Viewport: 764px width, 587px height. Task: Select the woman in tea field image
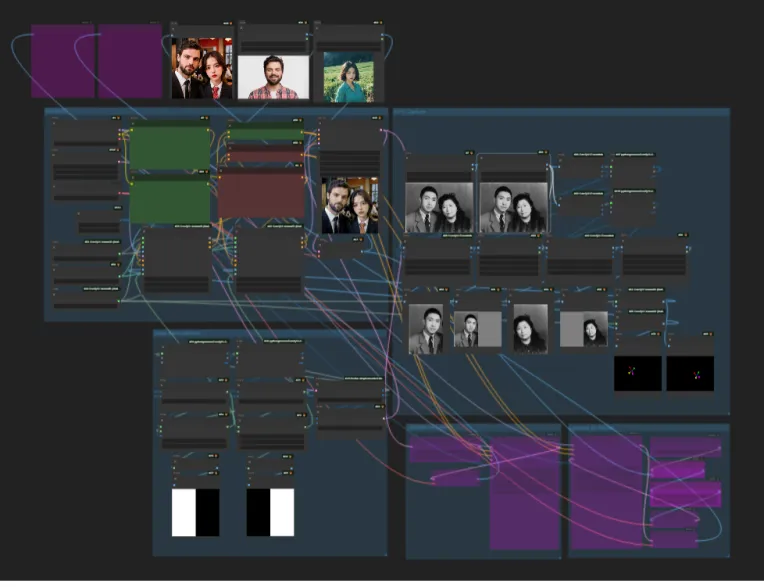click(349, 77)
